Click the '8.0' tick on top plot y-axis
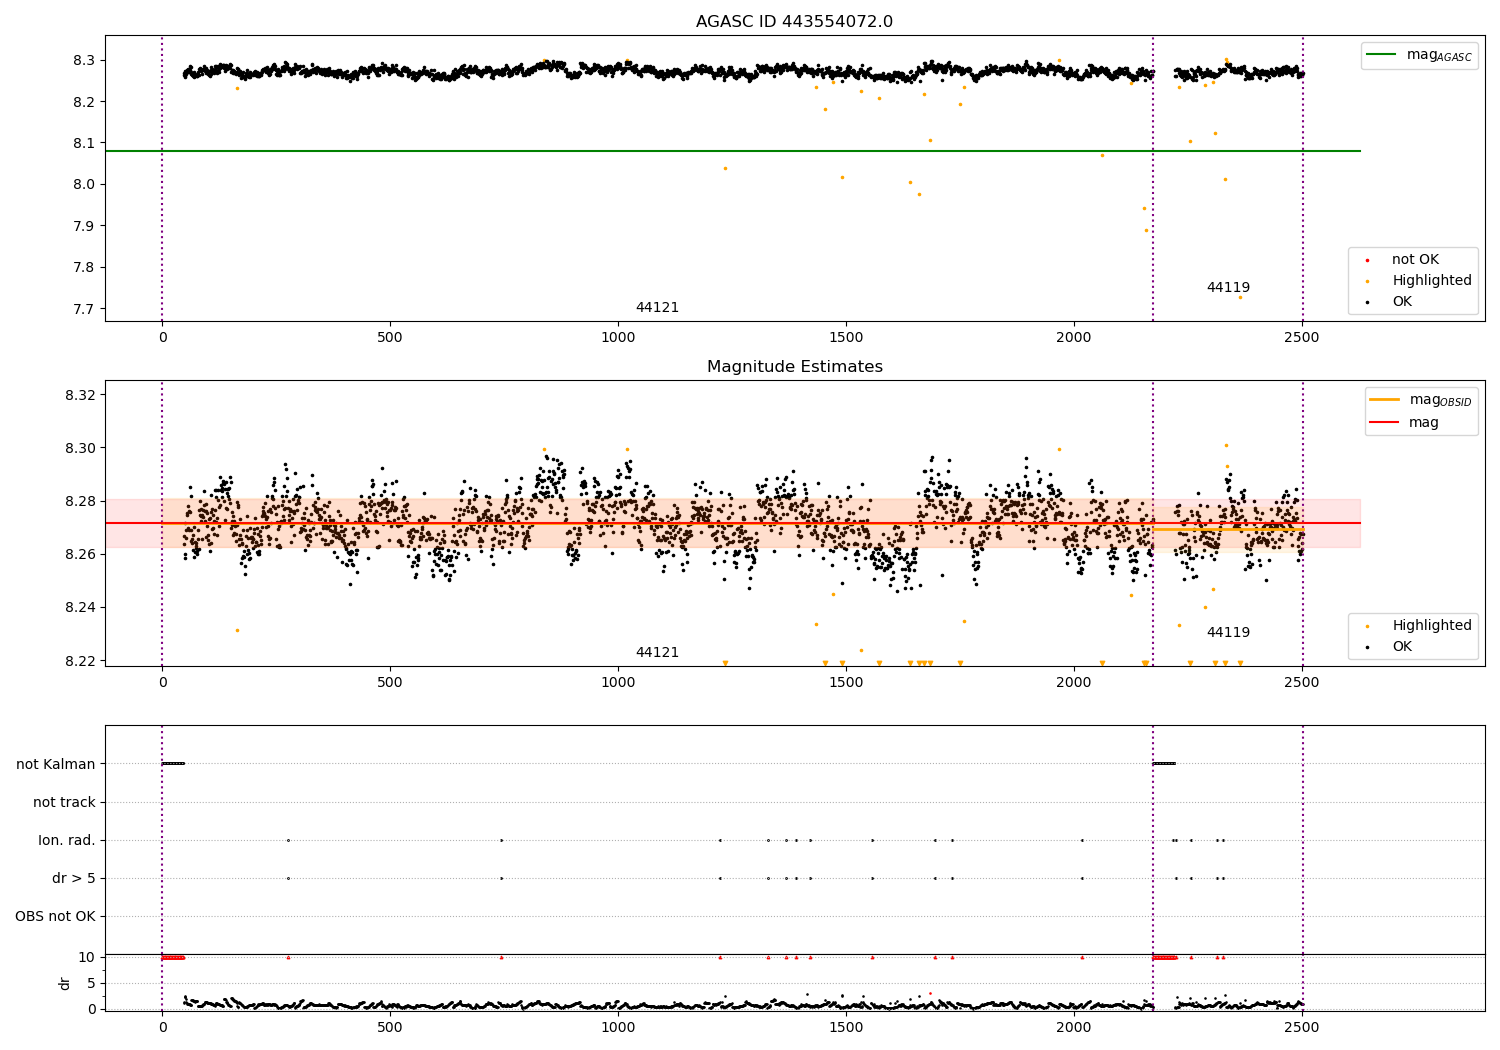This screenshot has height=1050, width=1500. [x=86, y=185]
